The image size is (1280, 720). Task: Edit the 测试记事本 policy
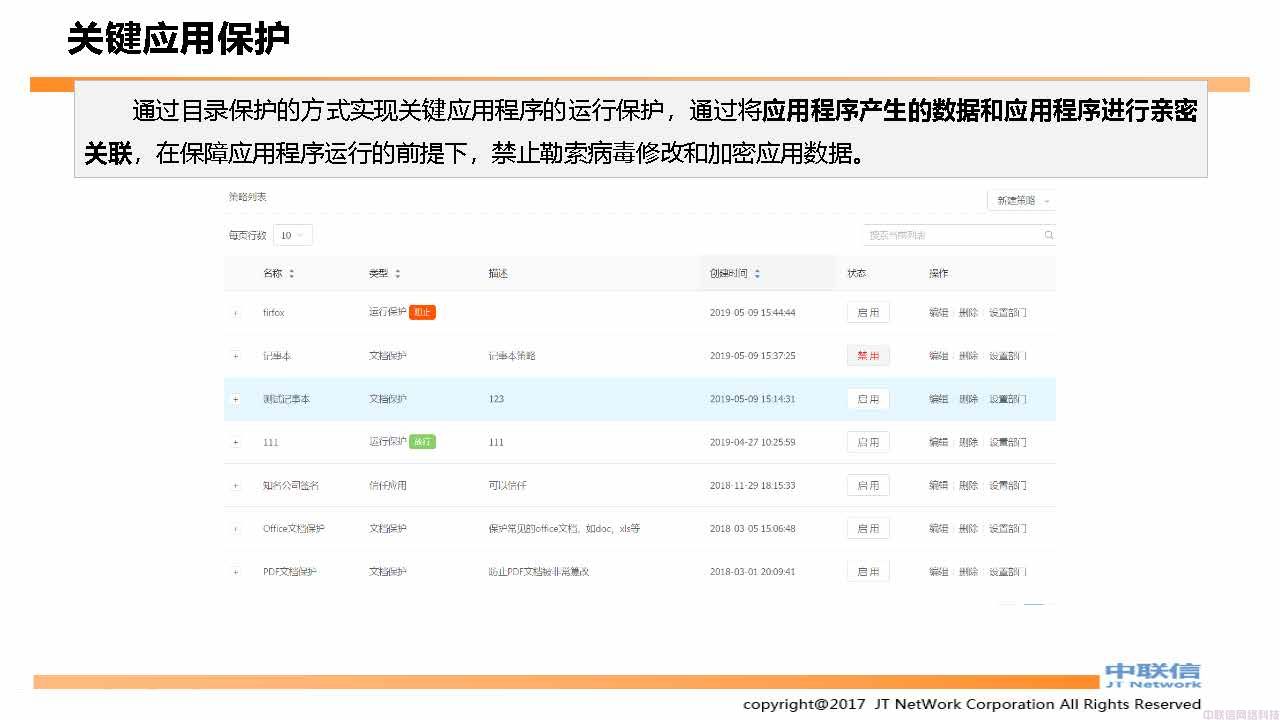(x=938, y=399)
